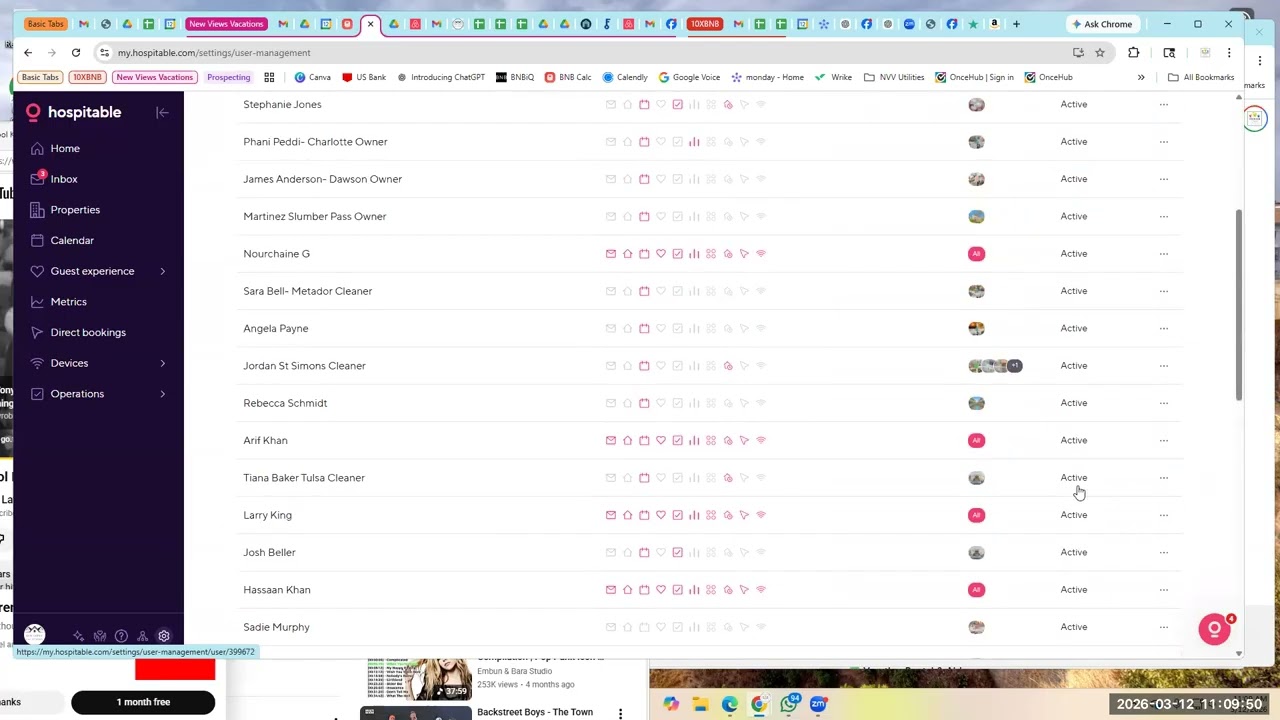Image resolution: width=1280 pixels, height=720 pixels.
Task: Open Calendar from the sidebar
Action: click(72, 240)
